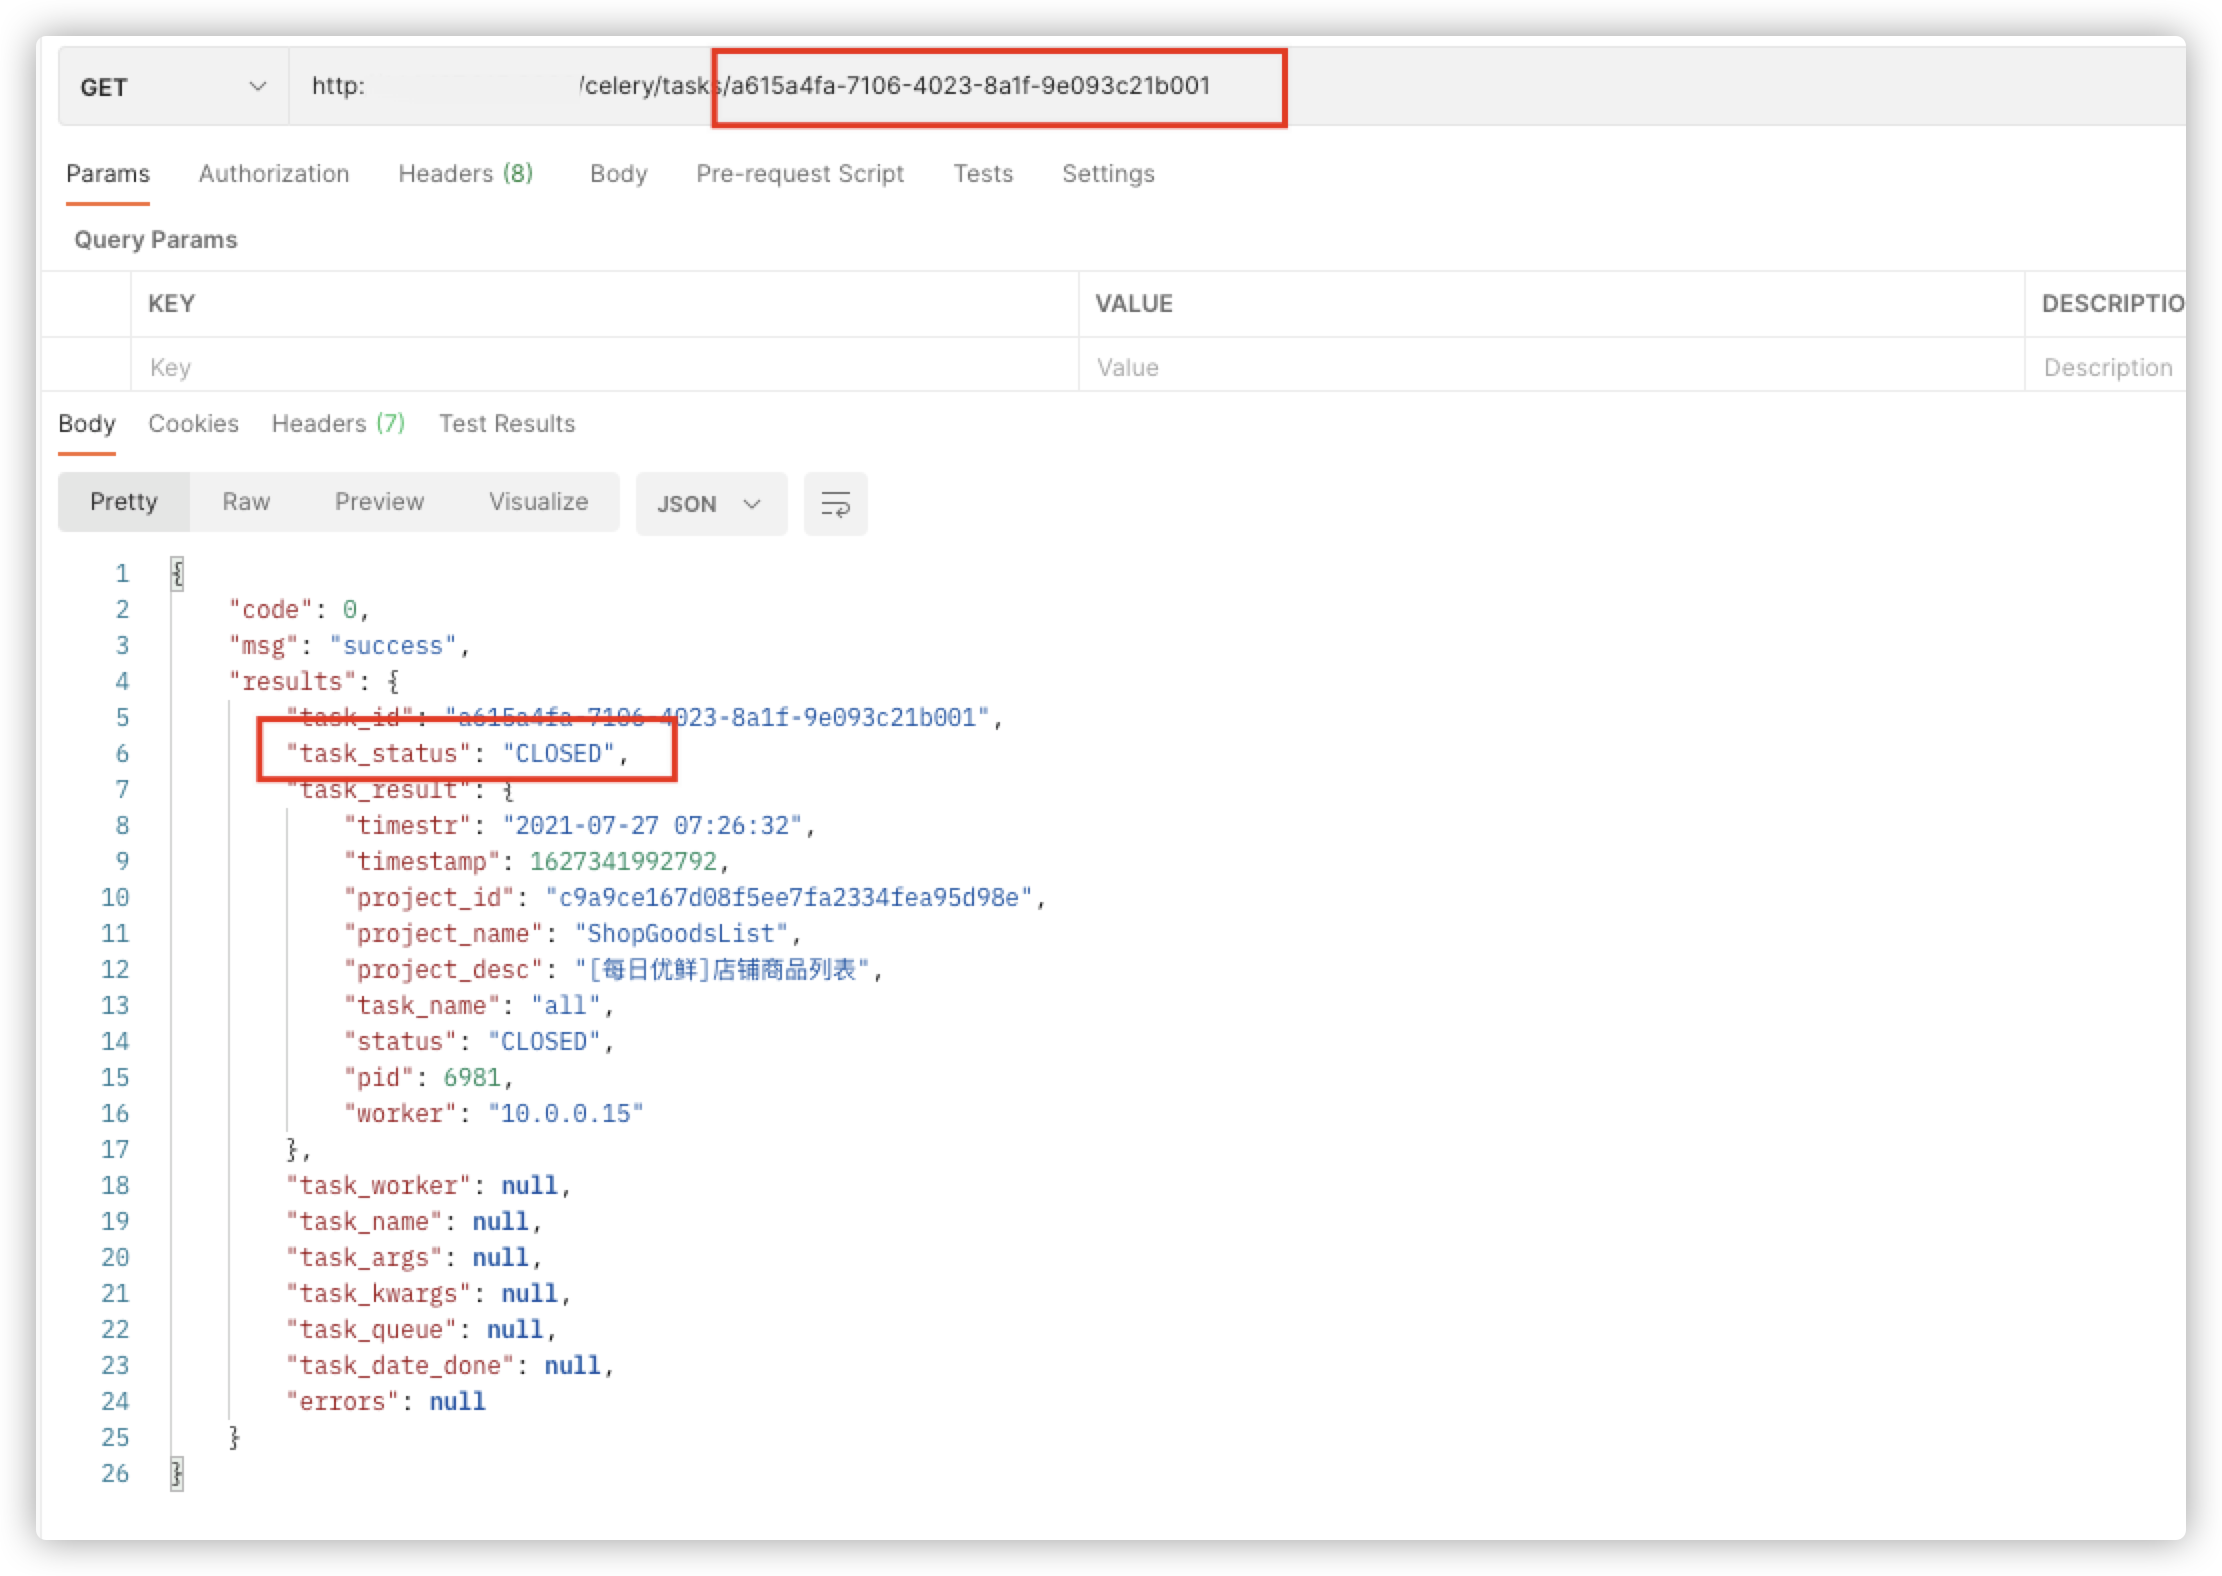Screen dimensions: 2222x1576
Task: Switch response view to Raw
Action: pyautogui.click(x=245, y=501)
